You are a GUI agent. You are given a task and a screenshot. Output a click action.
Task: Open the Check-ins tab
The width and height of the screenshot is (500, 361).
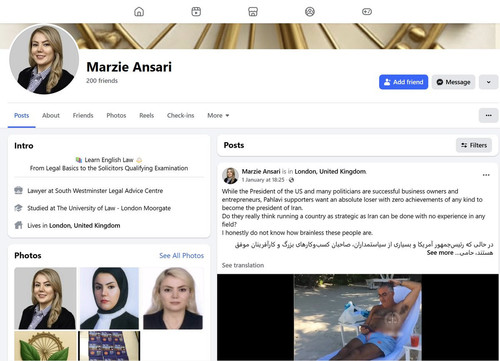[180, 115]
